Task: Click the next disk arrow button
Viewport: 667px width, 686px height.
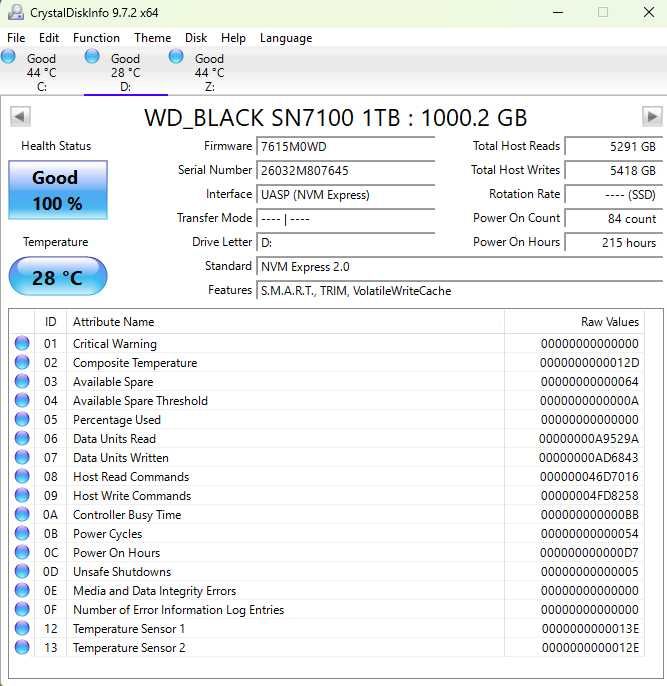Action: pyautogui.click(x=652, y=116)
